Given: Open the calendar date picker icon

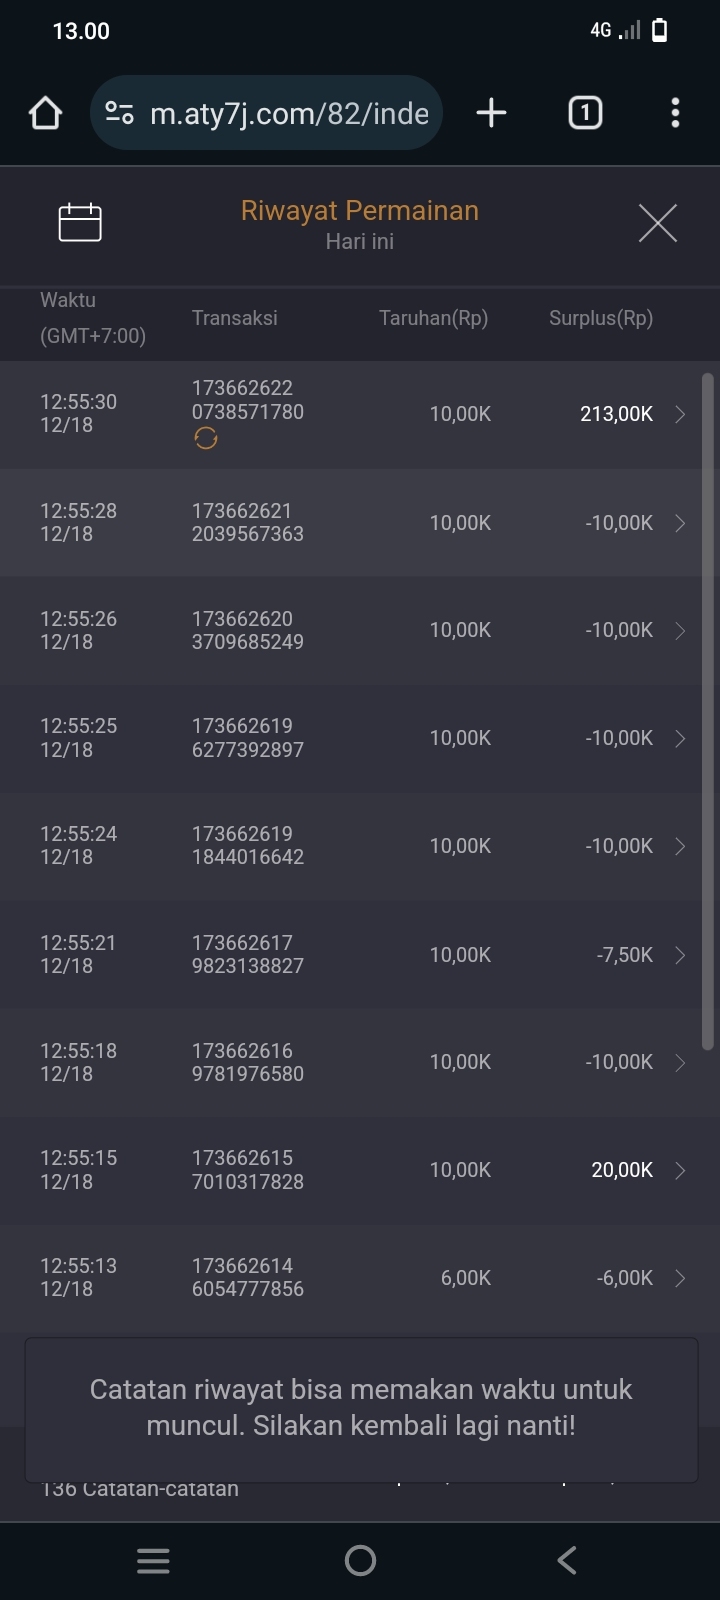Looking at the screenshot, I should pyautogui.click(x=80, y=222).
